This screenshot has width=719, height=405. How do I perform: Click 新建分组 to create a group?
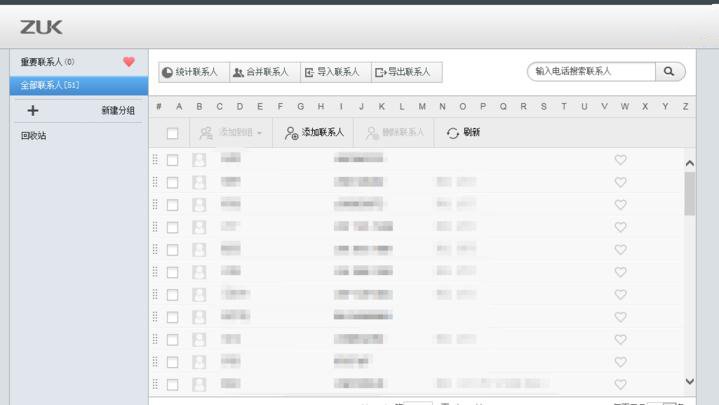118,111
